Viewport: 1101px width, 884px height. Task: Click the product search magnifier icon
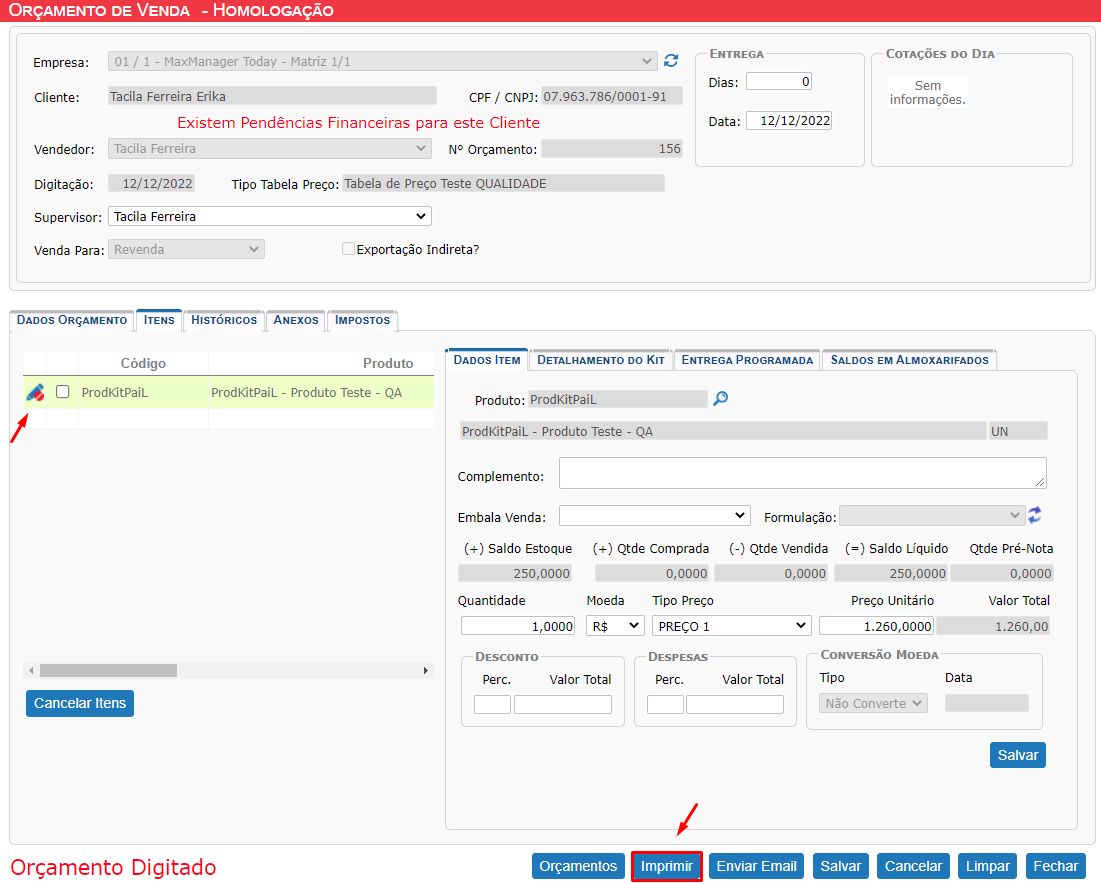point(720,399)
